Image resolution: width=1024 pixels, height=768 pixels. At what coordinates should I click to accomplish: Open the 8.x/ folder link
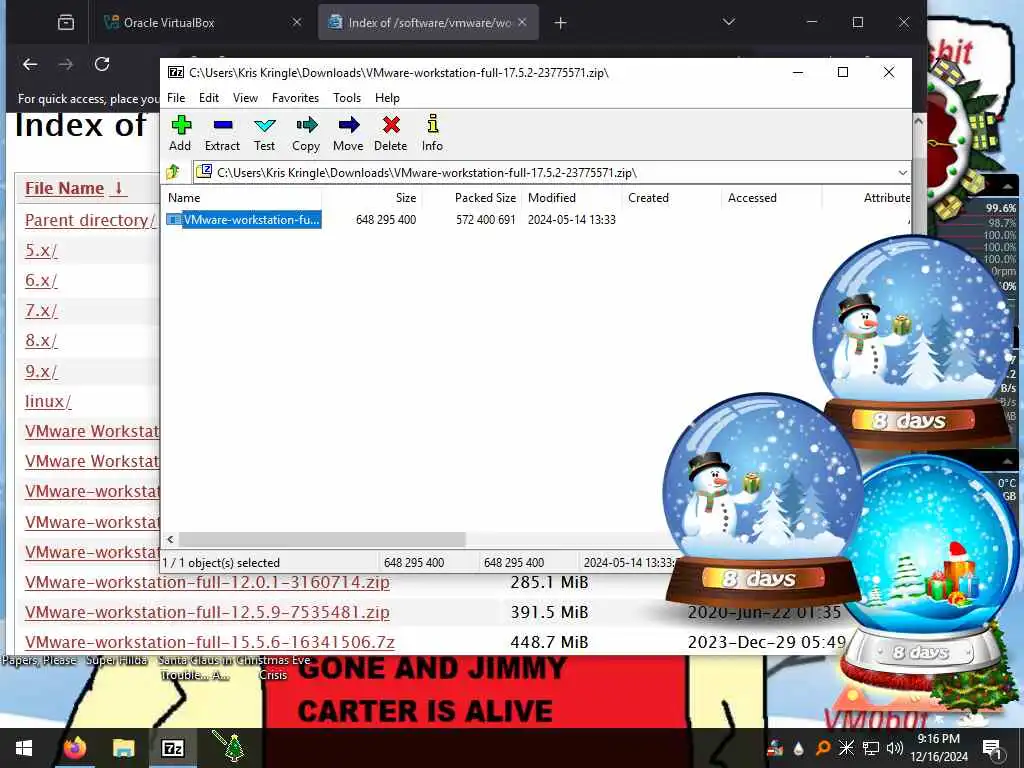pos(41,340)
